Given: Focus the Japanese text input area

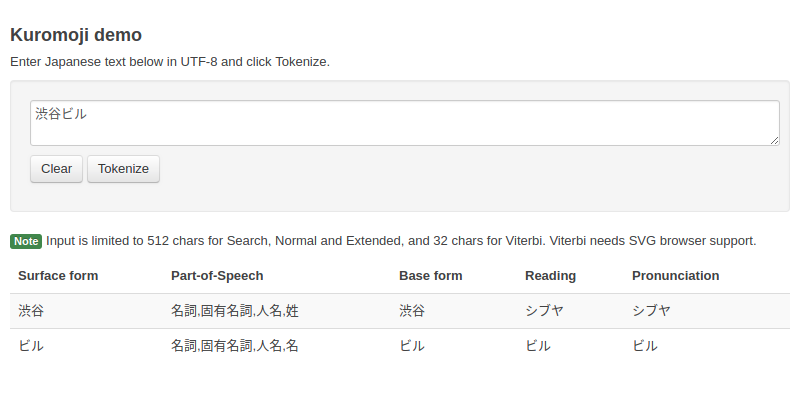Looking at the screenshot, I should (x=404, y=123).
